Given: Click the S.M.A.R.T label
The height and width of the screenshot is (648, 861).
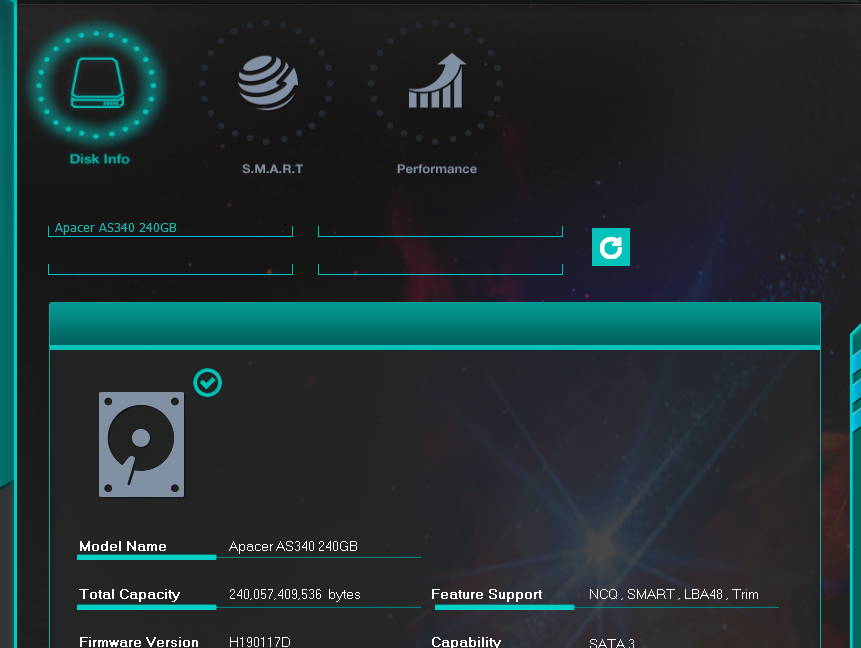Looking at the screenshot, I should 272,169.
